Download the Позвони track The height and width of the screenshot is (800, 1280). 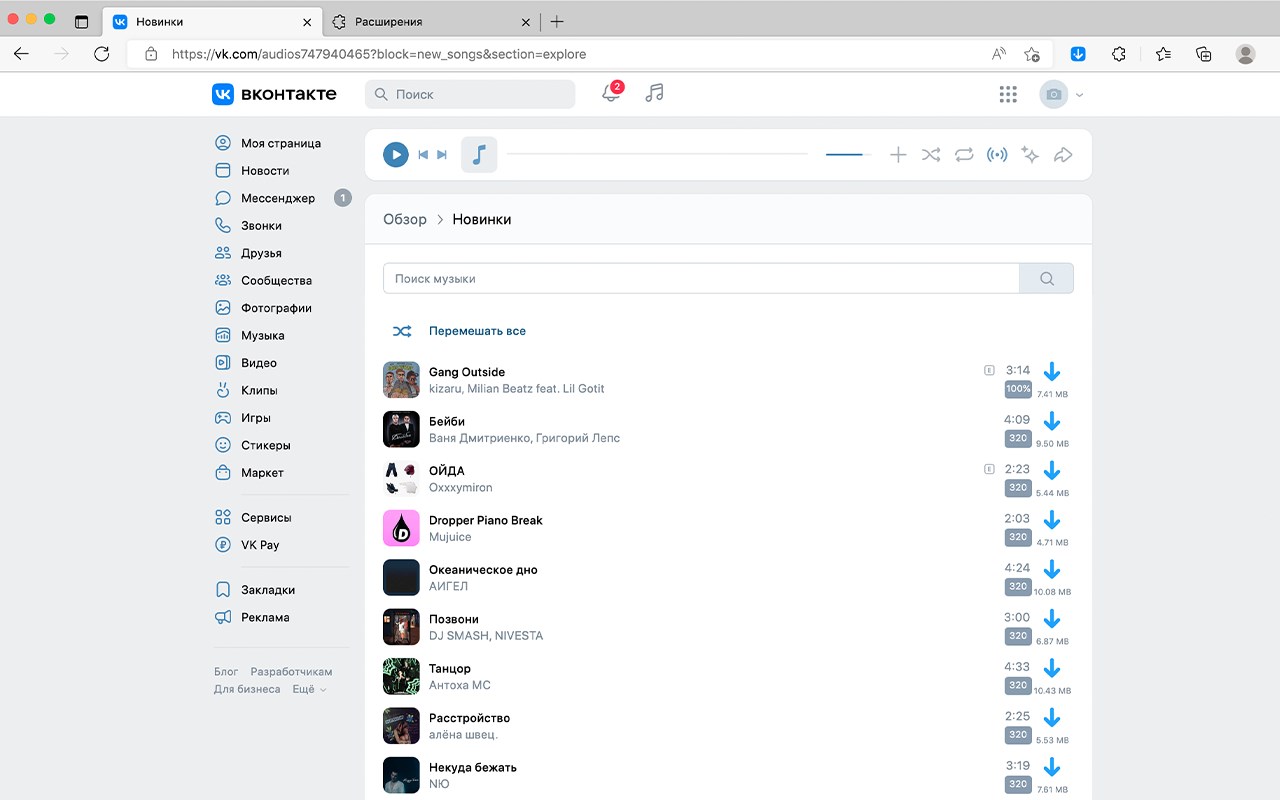coord(1051,619)
